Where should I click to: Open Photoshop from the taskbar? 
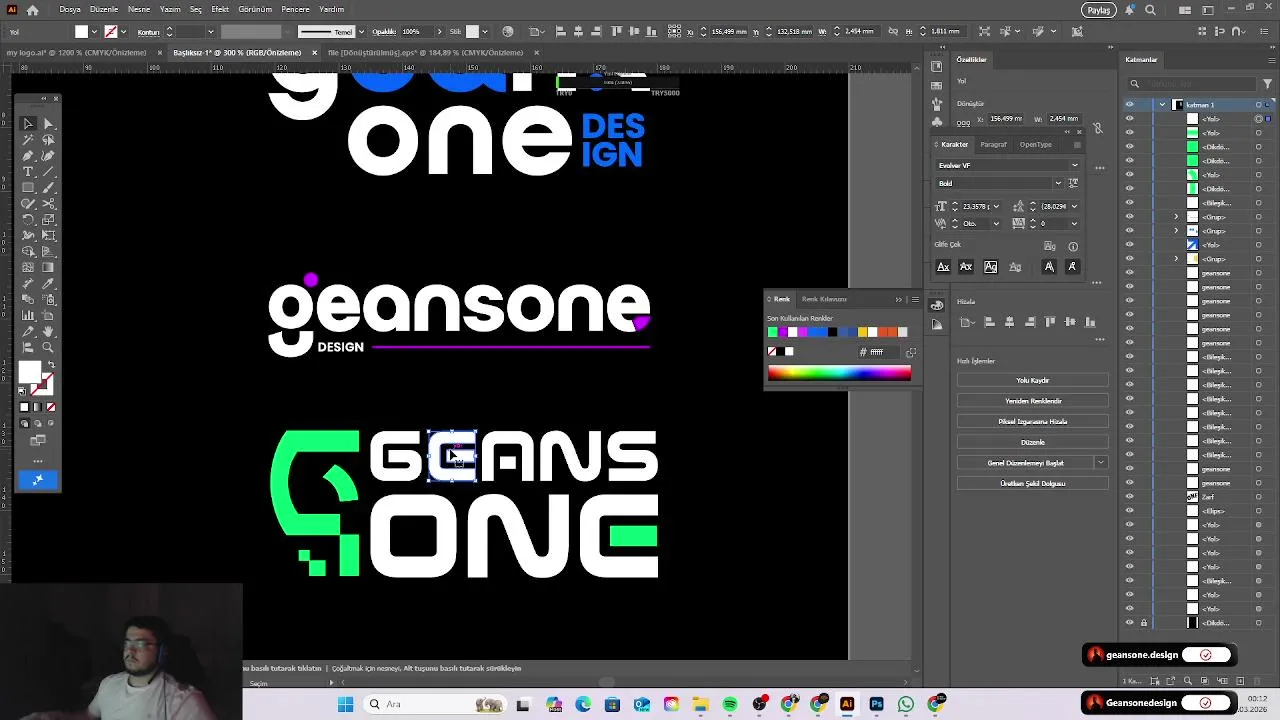pyautogui.click(x=876, y=705)
